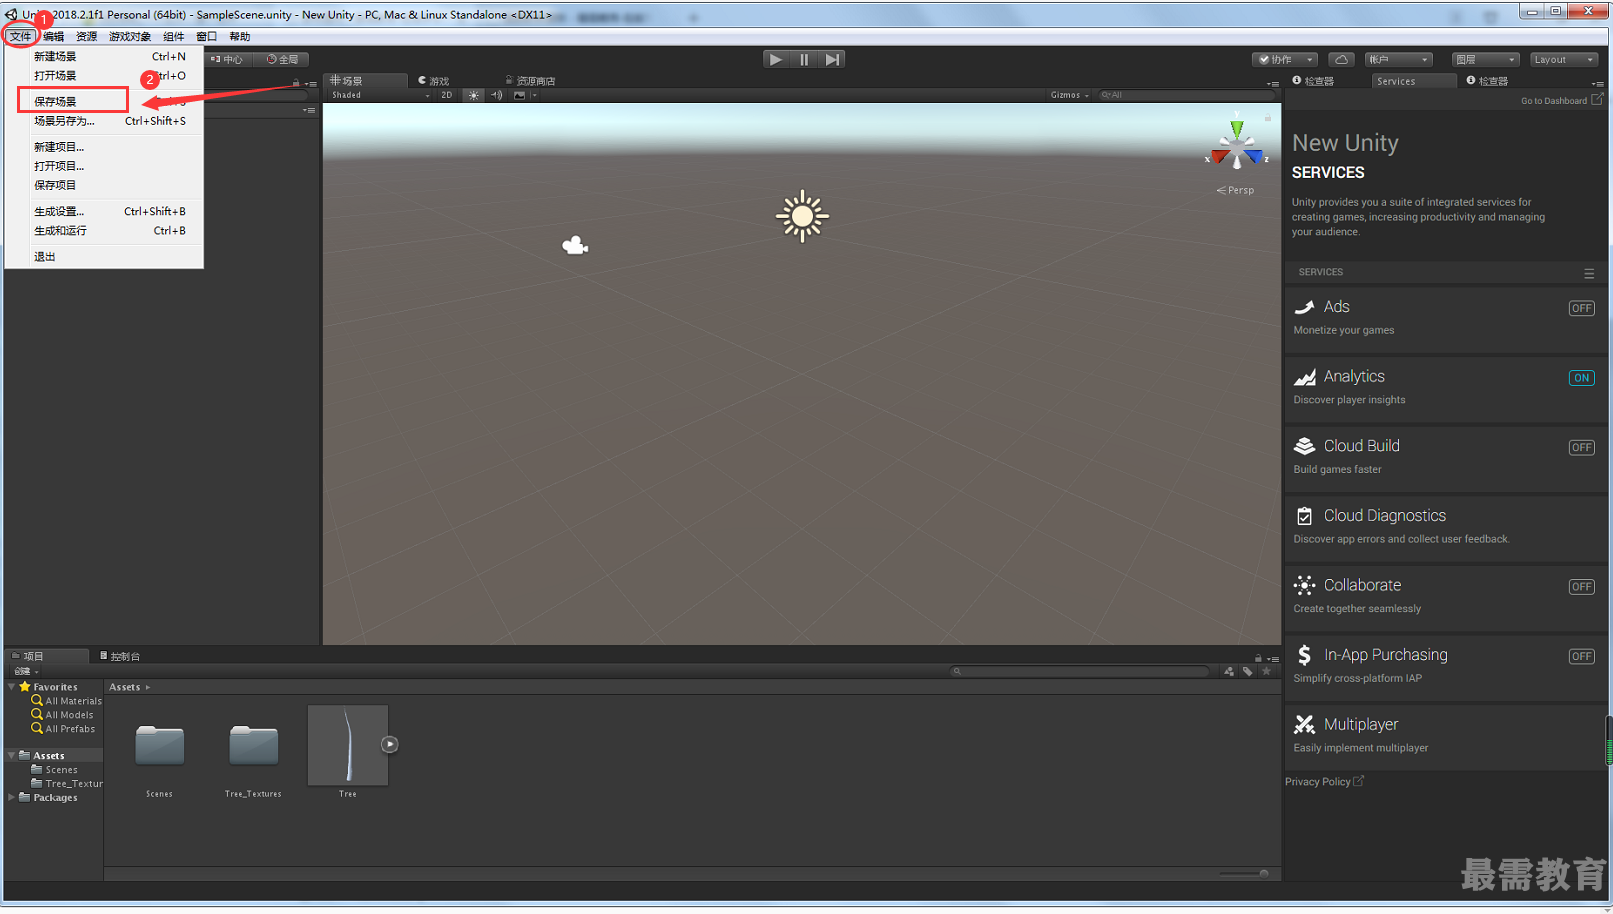Open the Gizmos dropdown

click(1069, 95)
